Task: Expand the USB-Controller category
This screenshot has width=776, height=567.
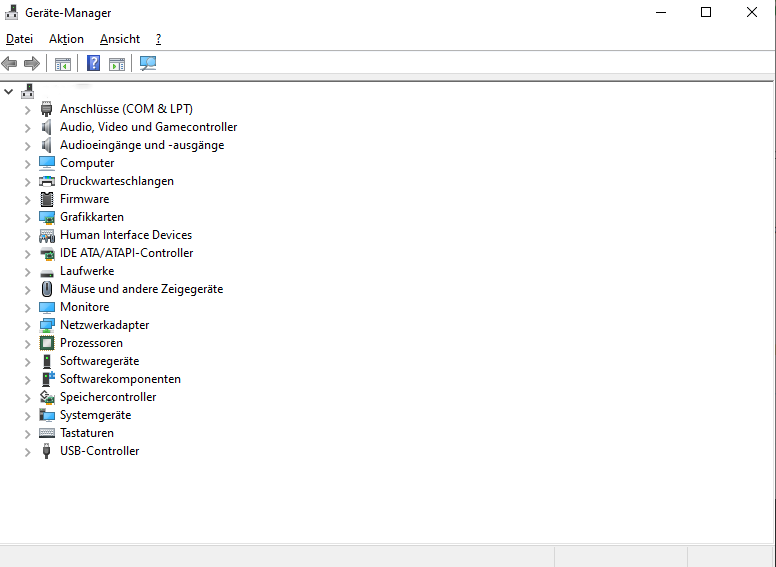Action: click(28, 452)
